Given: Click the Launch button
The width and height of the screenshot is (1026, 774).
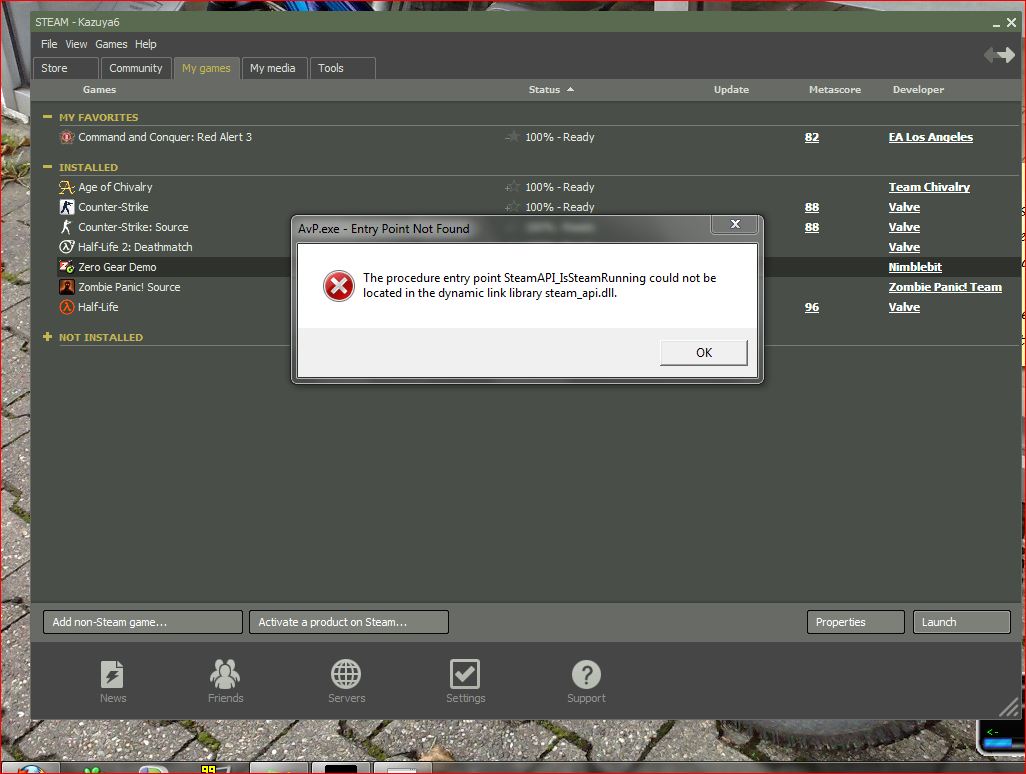Looking at the screenshot, I should [x=961, y=622].
